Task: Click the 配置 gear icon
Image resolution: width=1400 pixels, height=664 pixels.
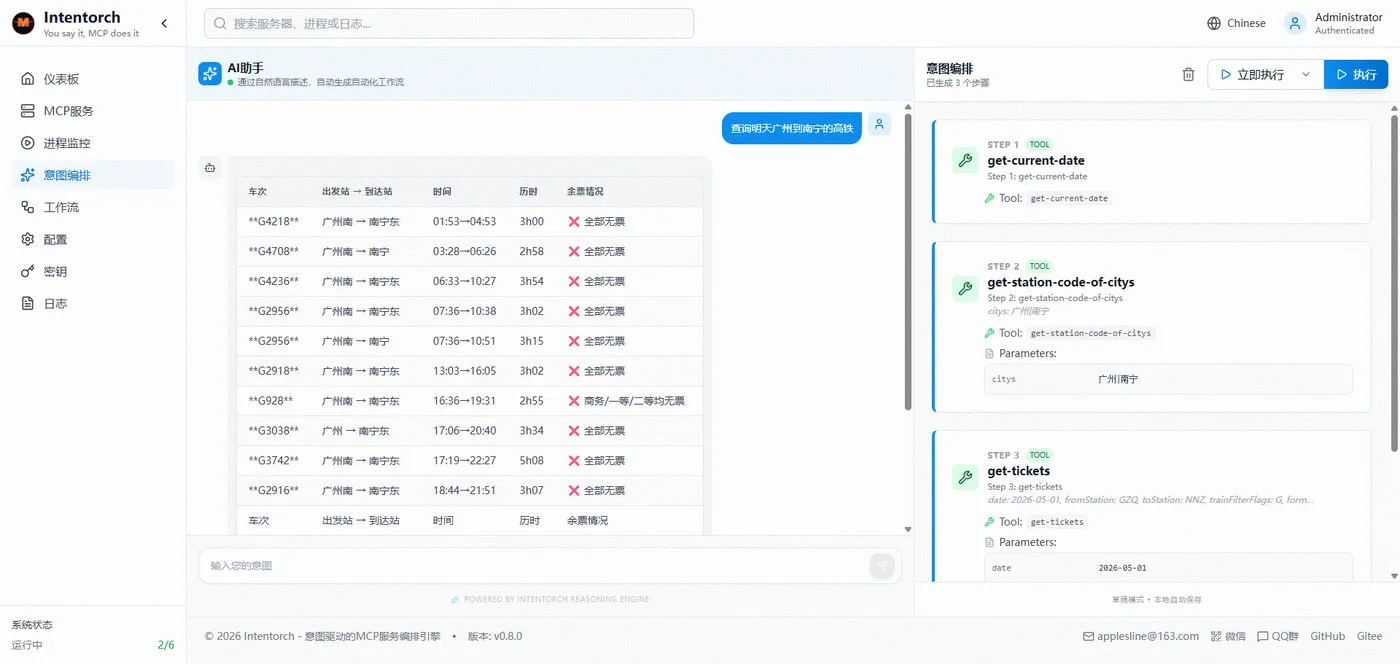Action: coord(28,239)
